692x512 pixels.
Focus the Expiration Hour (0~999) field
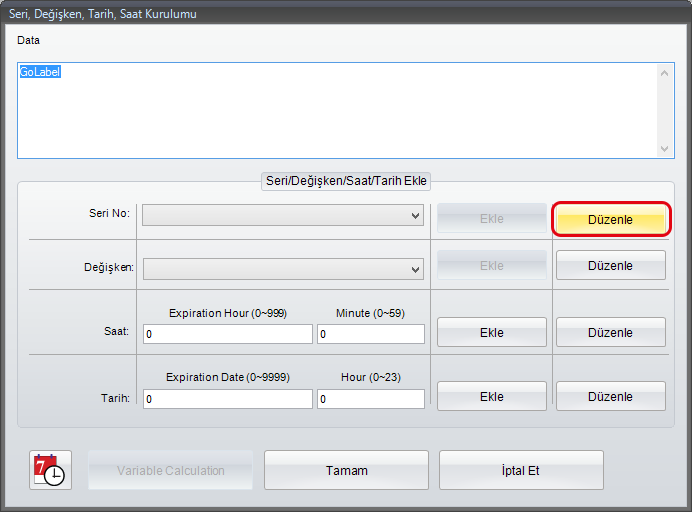228,334
